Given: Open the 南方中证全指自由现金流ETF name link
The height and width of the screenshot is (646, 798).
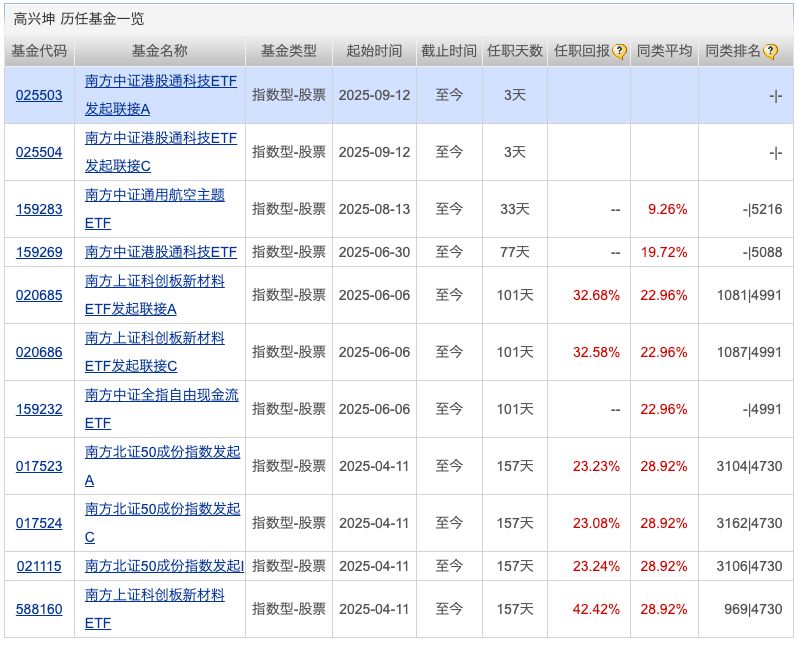Looking at the screenshot, I should [161, 408].
